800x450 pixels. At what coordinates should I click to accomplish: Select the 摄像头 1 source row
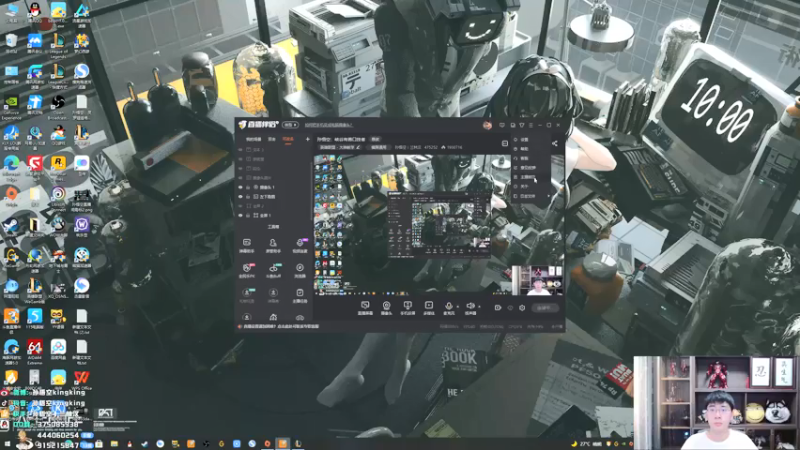(x=273, y=187)
